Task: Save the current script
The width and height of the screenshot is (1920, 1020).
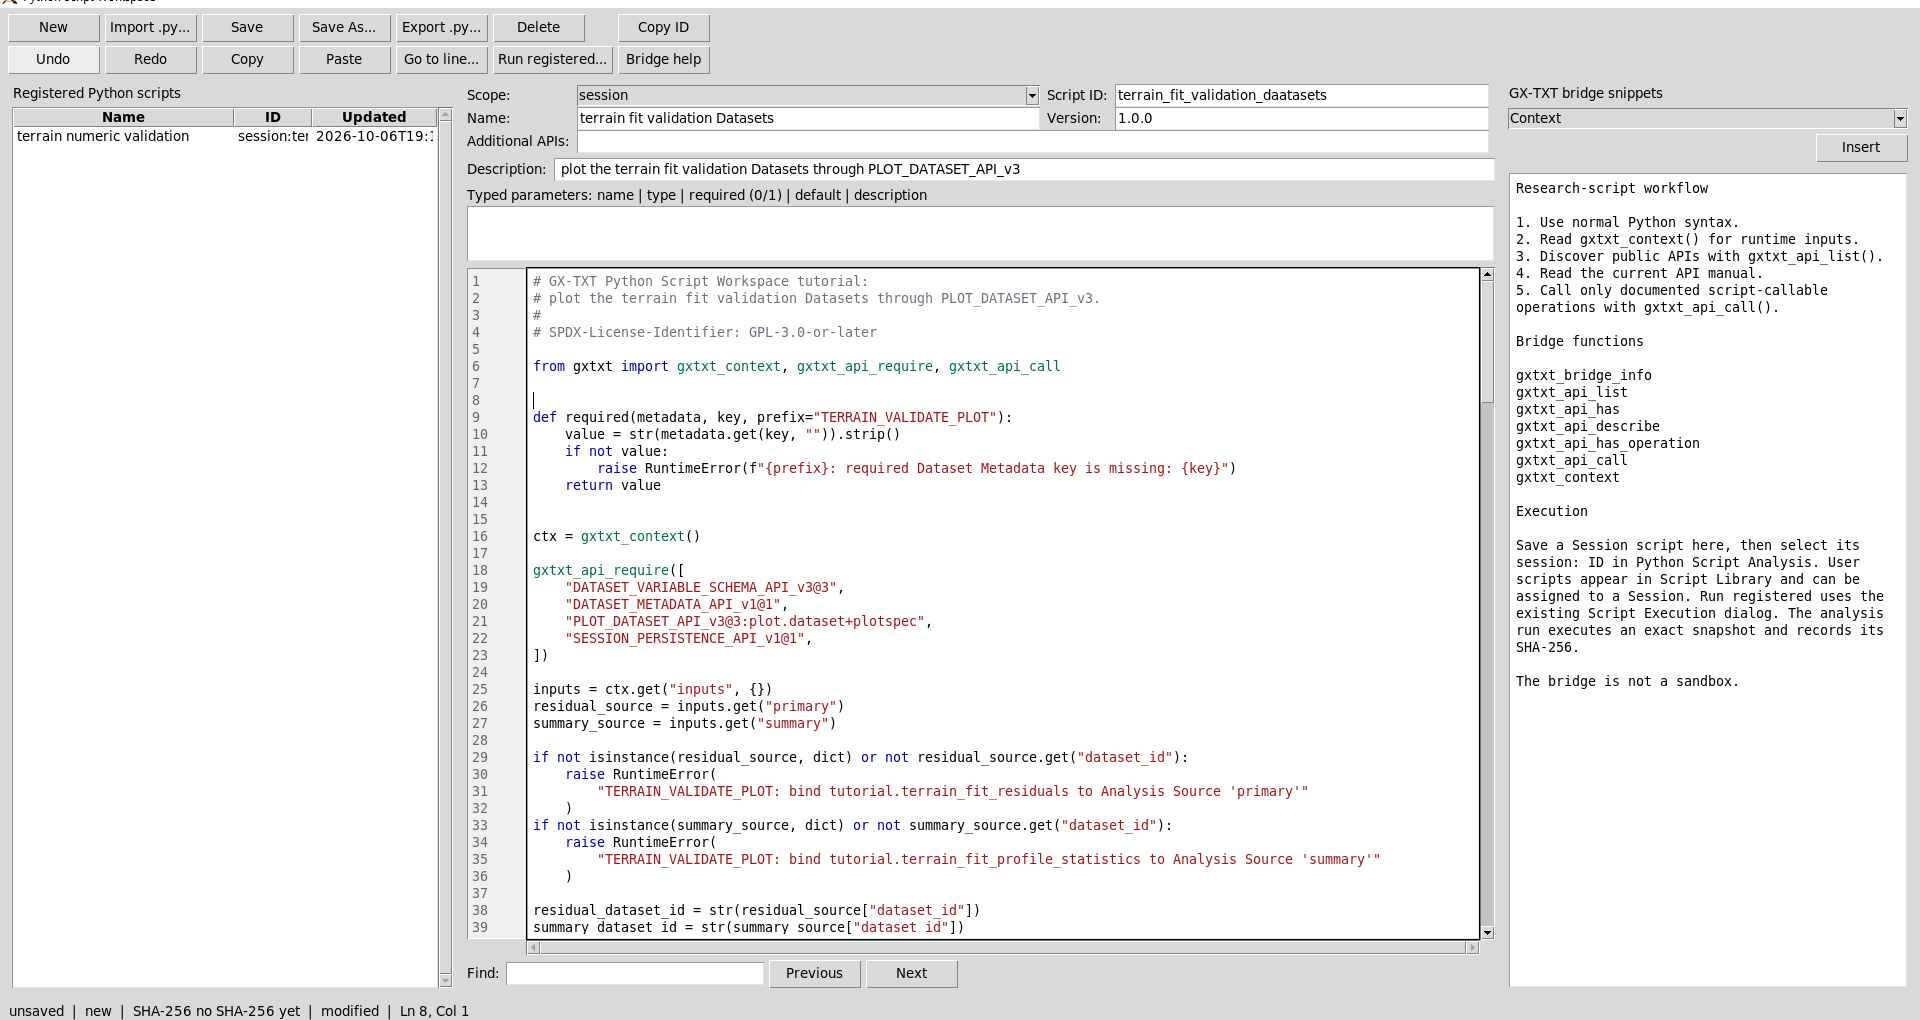Action: [247, 28]
